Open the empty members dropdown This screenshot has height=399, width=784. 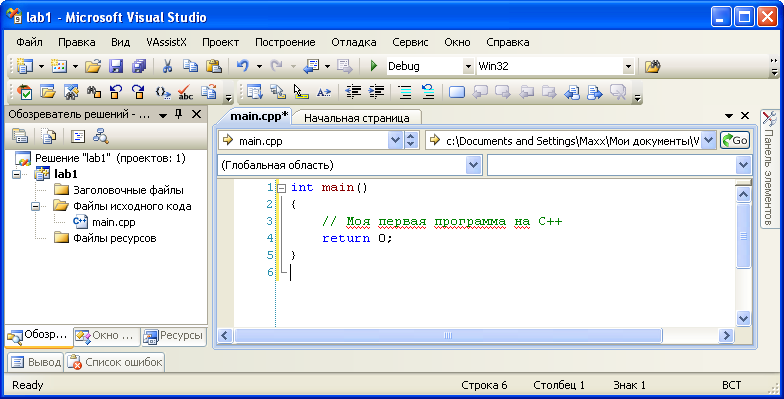point(743,165)
